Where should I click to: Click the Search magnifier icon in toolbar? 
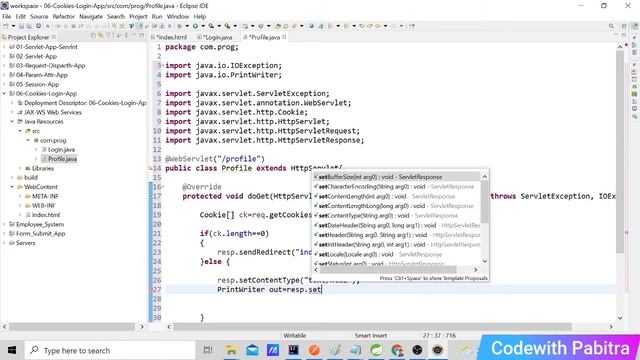[611, 26]
